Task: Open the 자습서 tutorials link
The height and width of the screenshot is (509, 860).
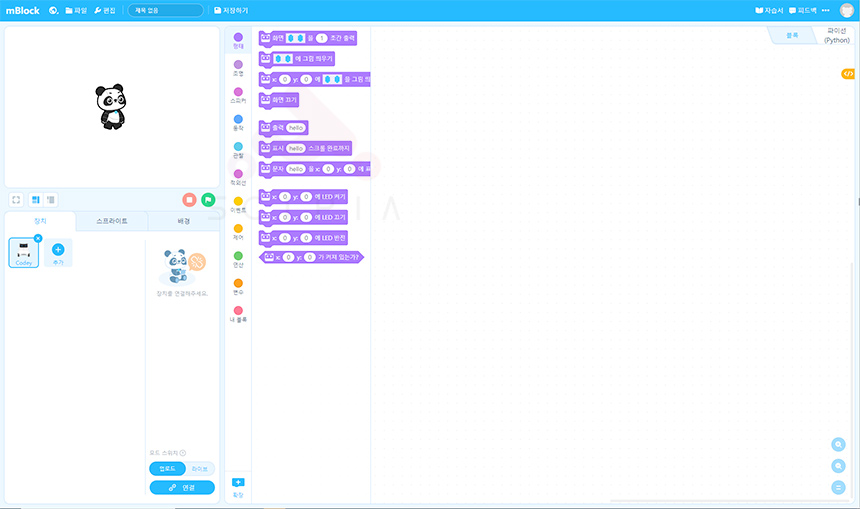Action: point(769,10)
